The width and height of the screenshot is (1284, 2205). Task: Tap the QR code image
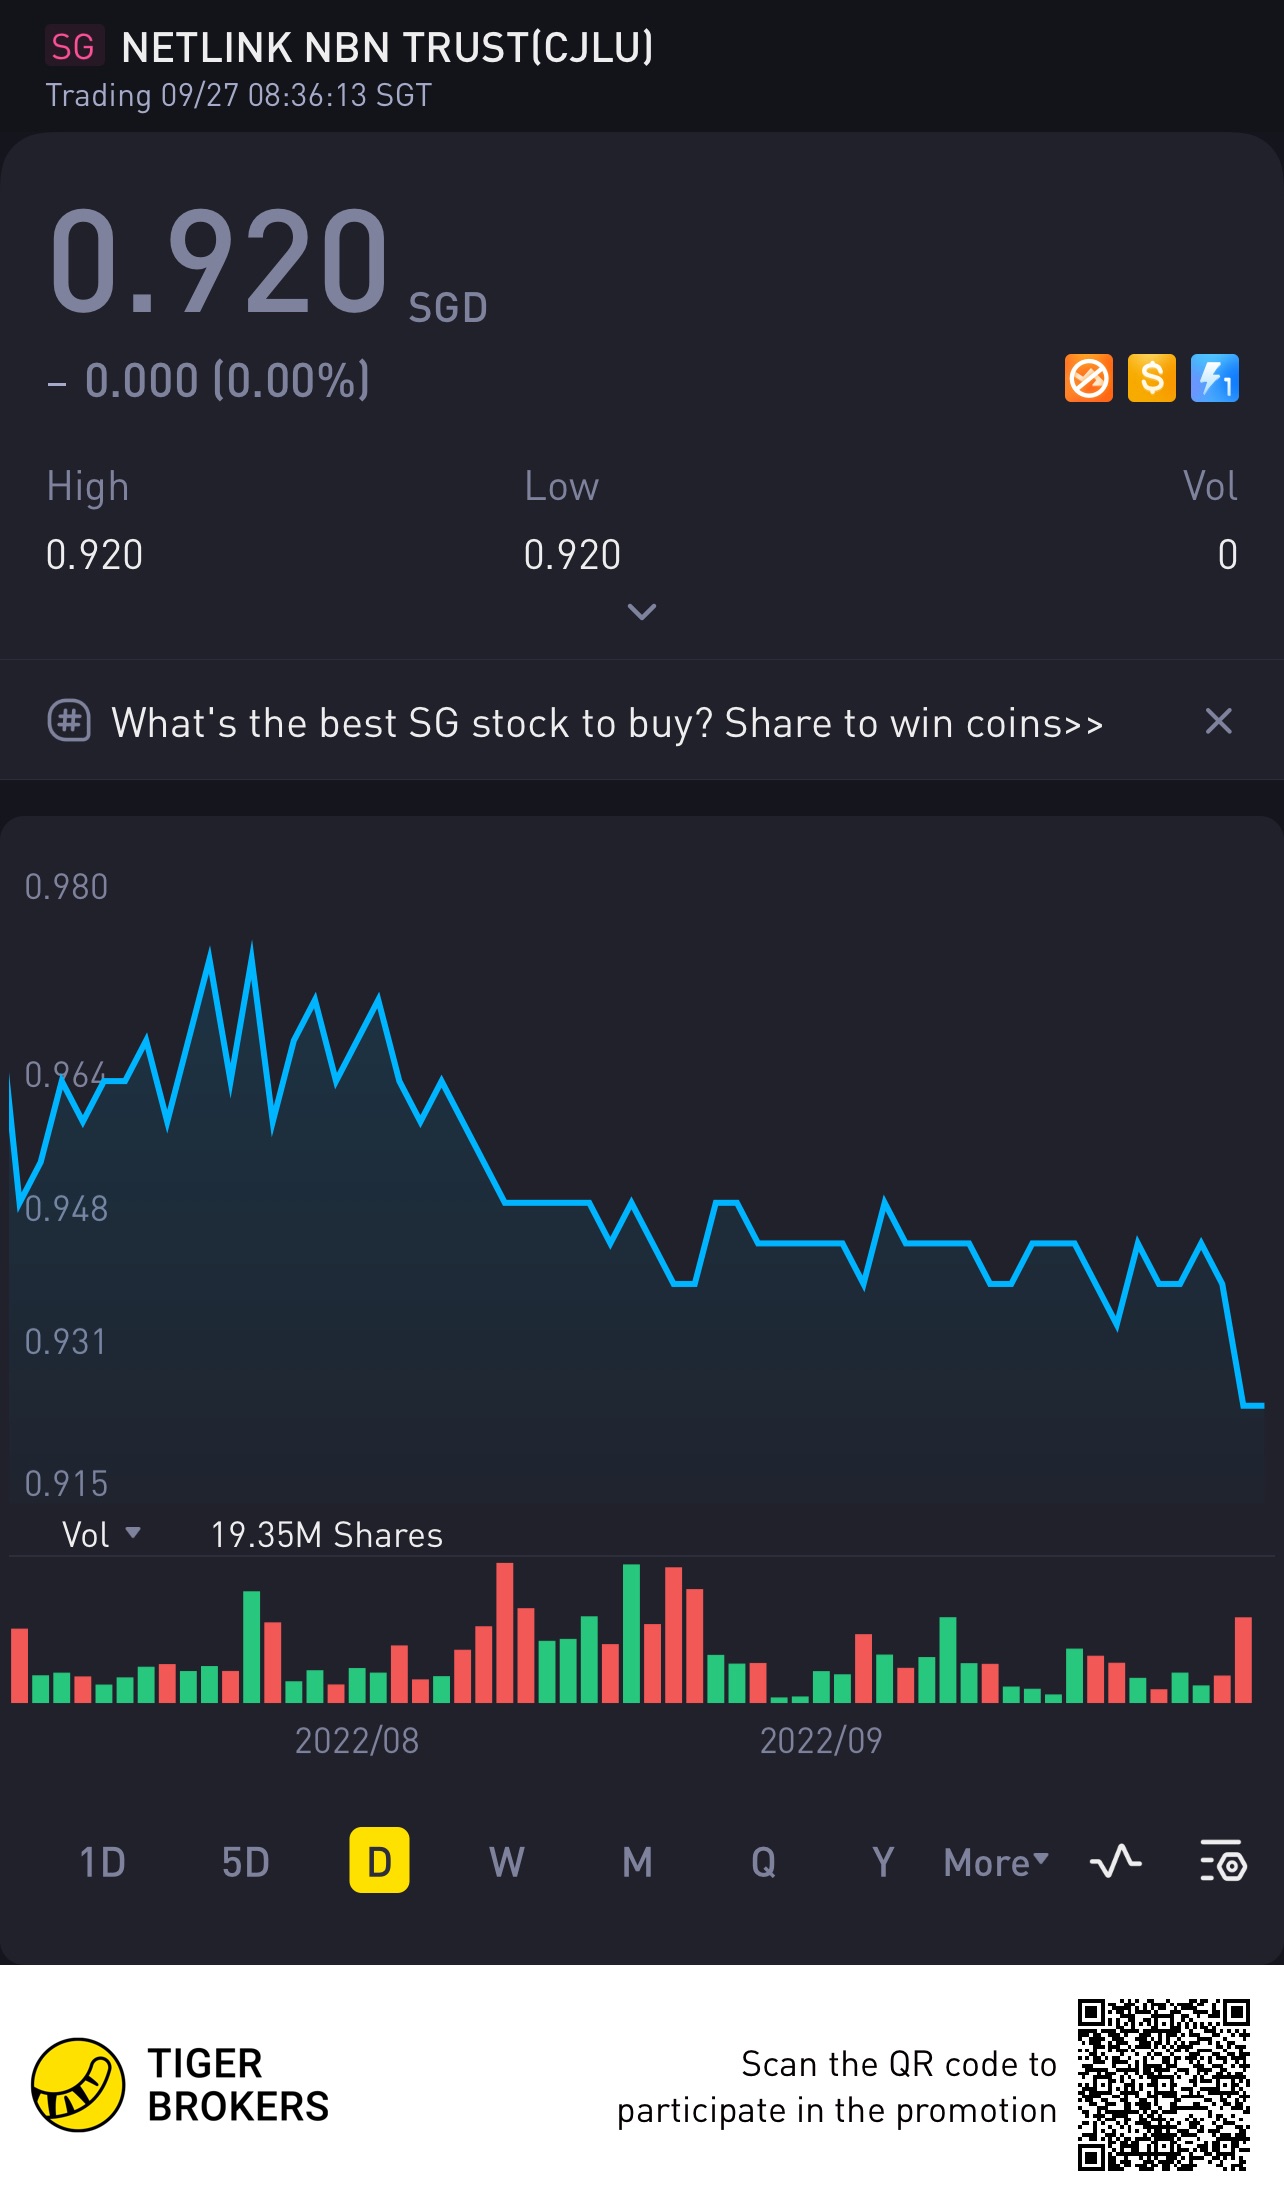coord(1163,2084)
